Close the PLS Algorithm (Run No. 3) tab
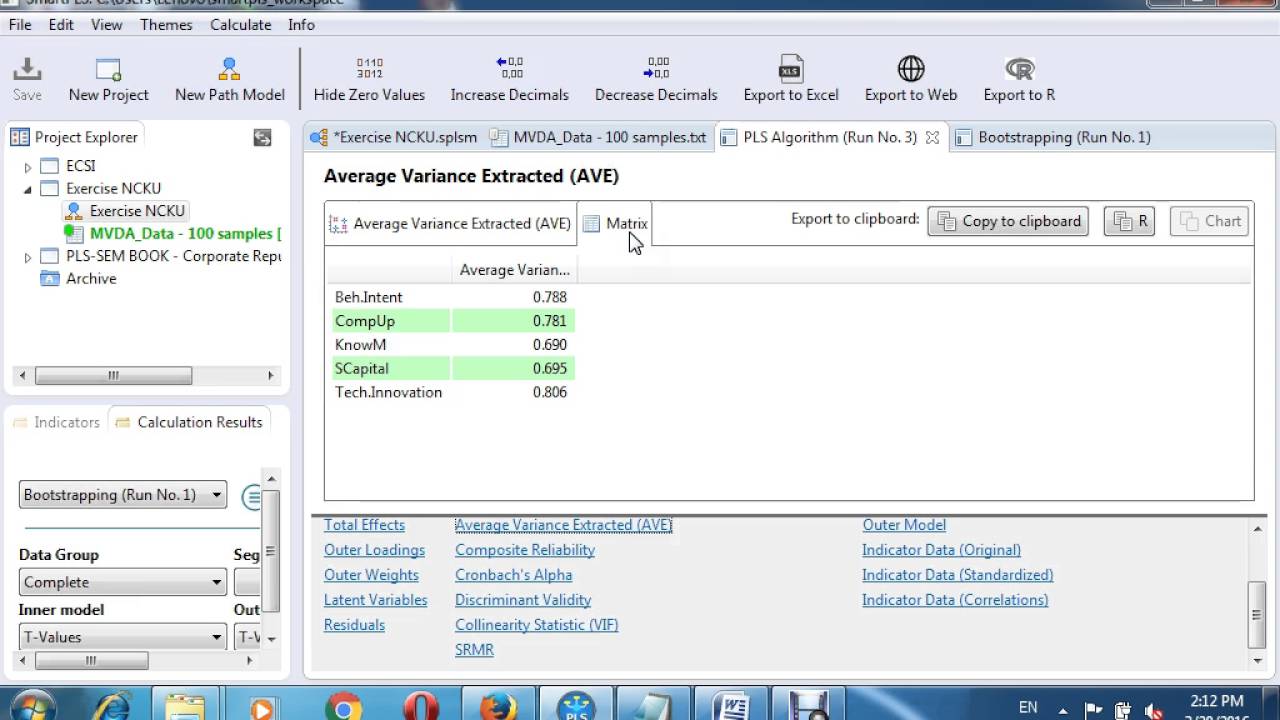Image resolution: width=1280 pixels, height=720 pixels. [x=932, y=138]
